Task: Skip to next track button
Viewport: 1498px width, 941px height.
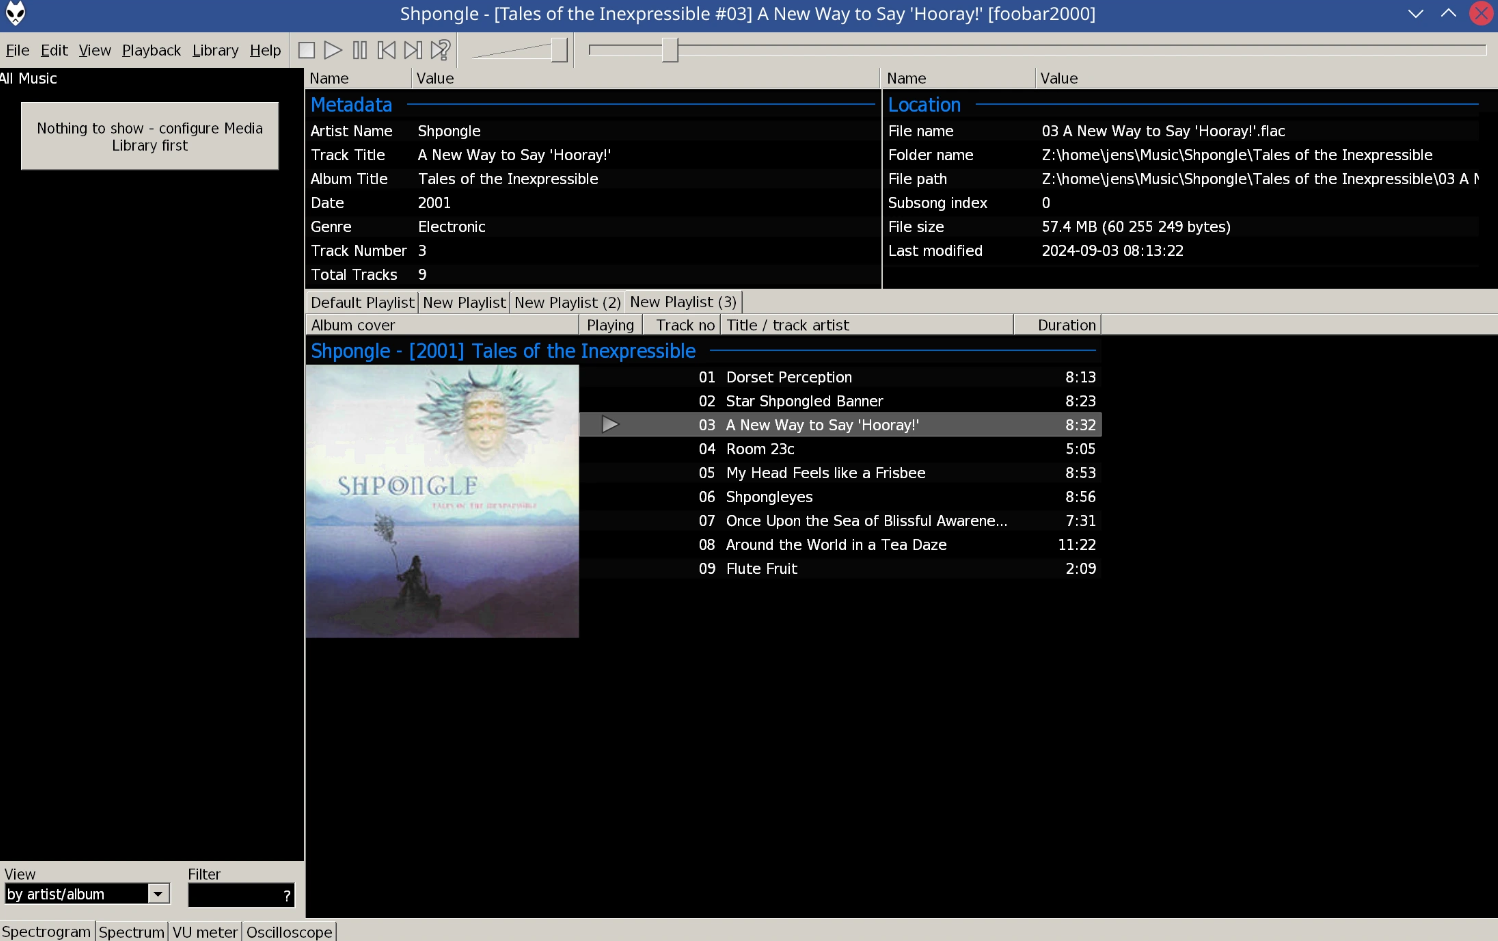Action: [x=413, y=50]
